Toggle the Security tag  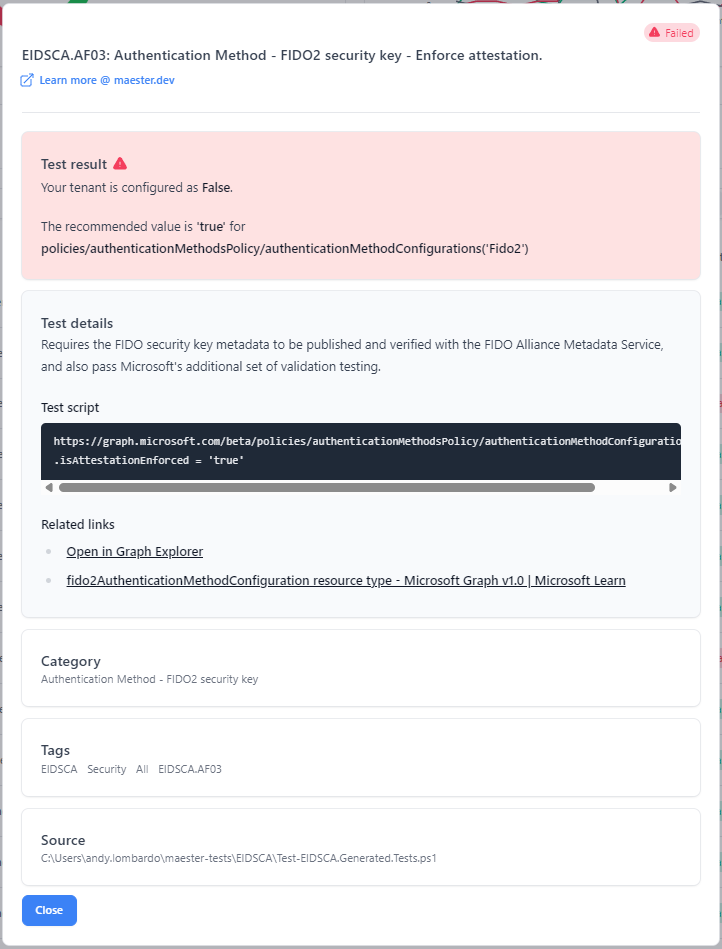(106, 769)
